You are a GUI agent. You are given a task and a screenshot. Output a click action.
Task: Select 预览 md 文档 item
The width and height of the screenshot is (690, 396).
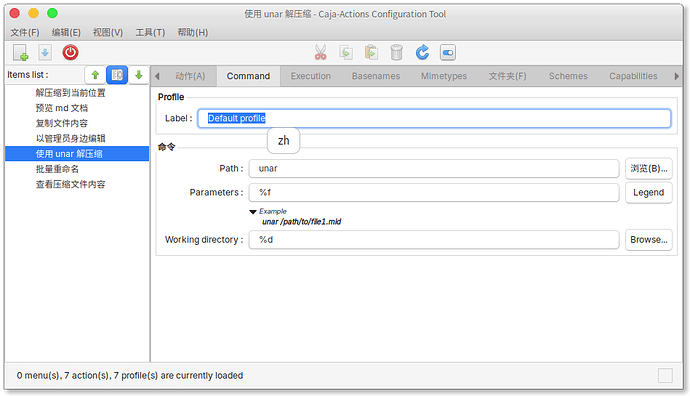77,108
